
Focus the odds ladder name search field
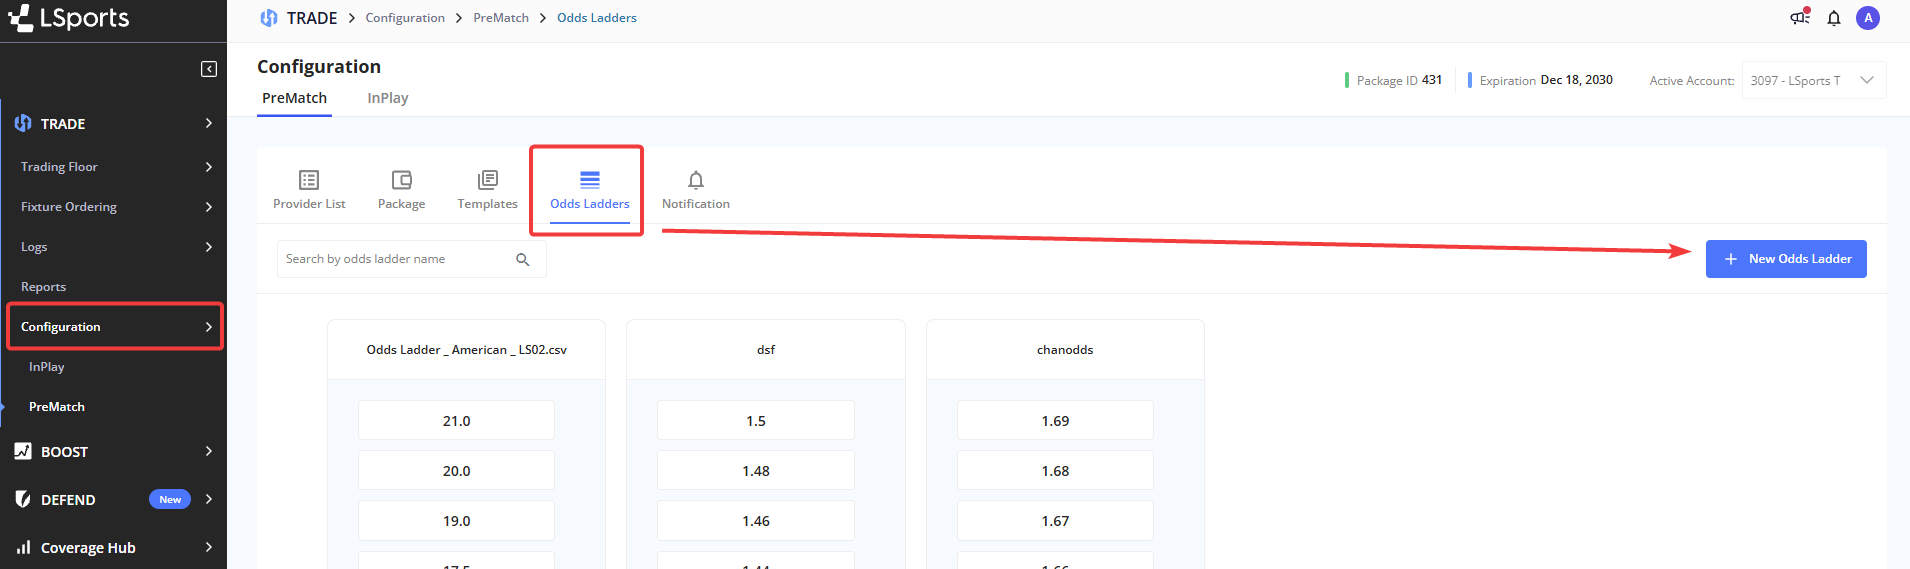pyautogui.click(x=395, y=259)
